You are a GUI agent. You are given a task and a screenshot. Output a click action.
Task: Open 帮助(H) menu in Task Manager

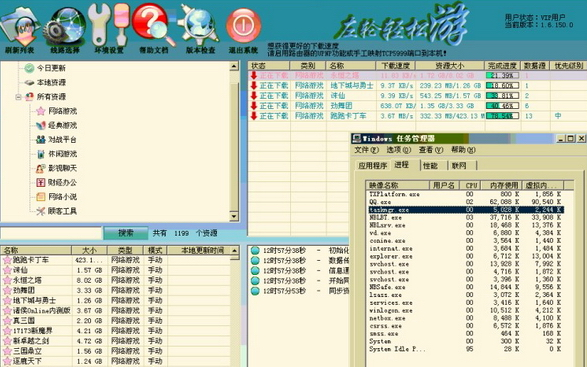[463, 150]
